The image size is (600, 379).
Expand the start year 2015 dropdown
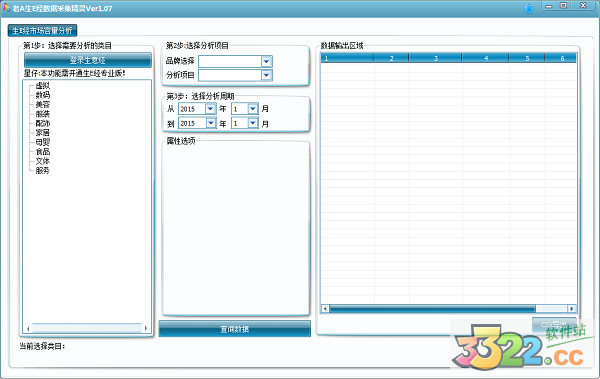(x=210, y=109)
